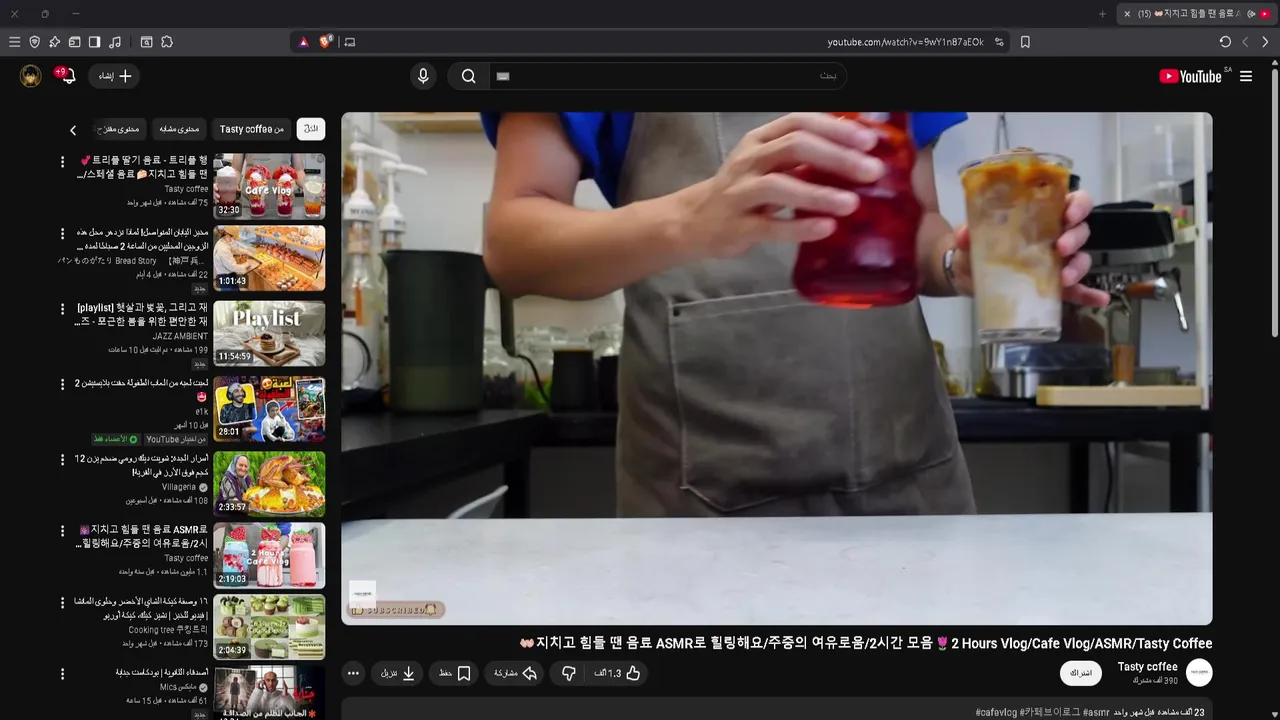This screenshot has width=1280, height=720.
Task: Reload the page
Action: (1225, 42)
